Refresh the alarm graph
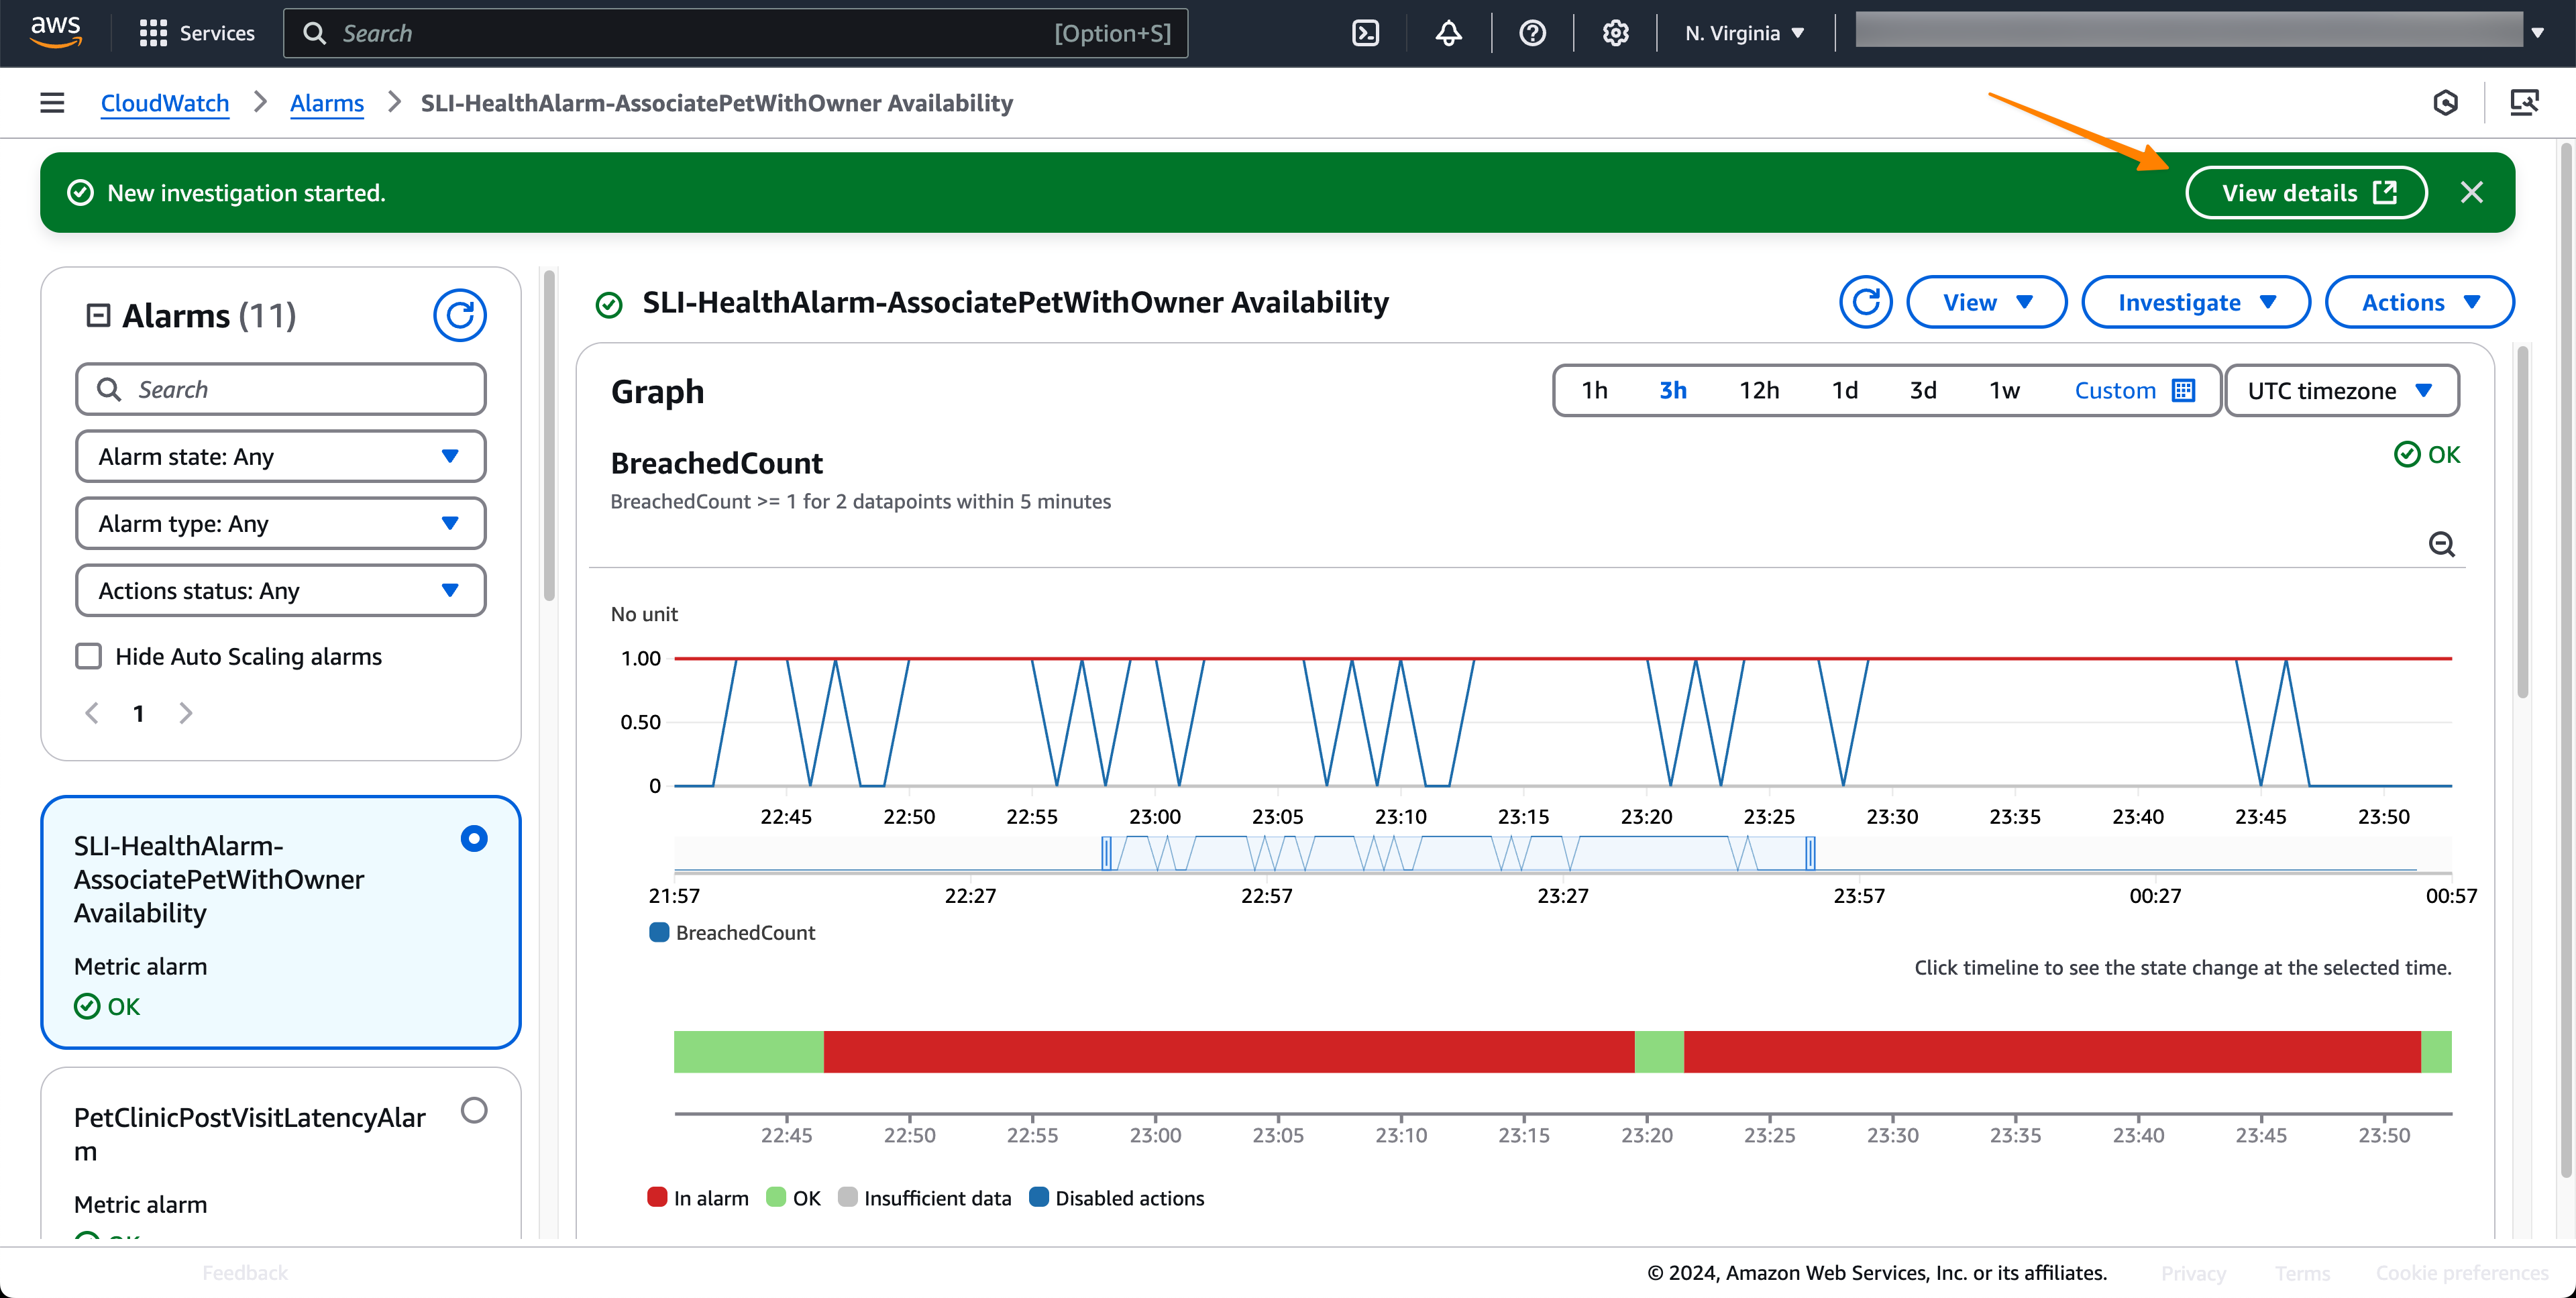 pyautogui.click(x=1865, y=302)
